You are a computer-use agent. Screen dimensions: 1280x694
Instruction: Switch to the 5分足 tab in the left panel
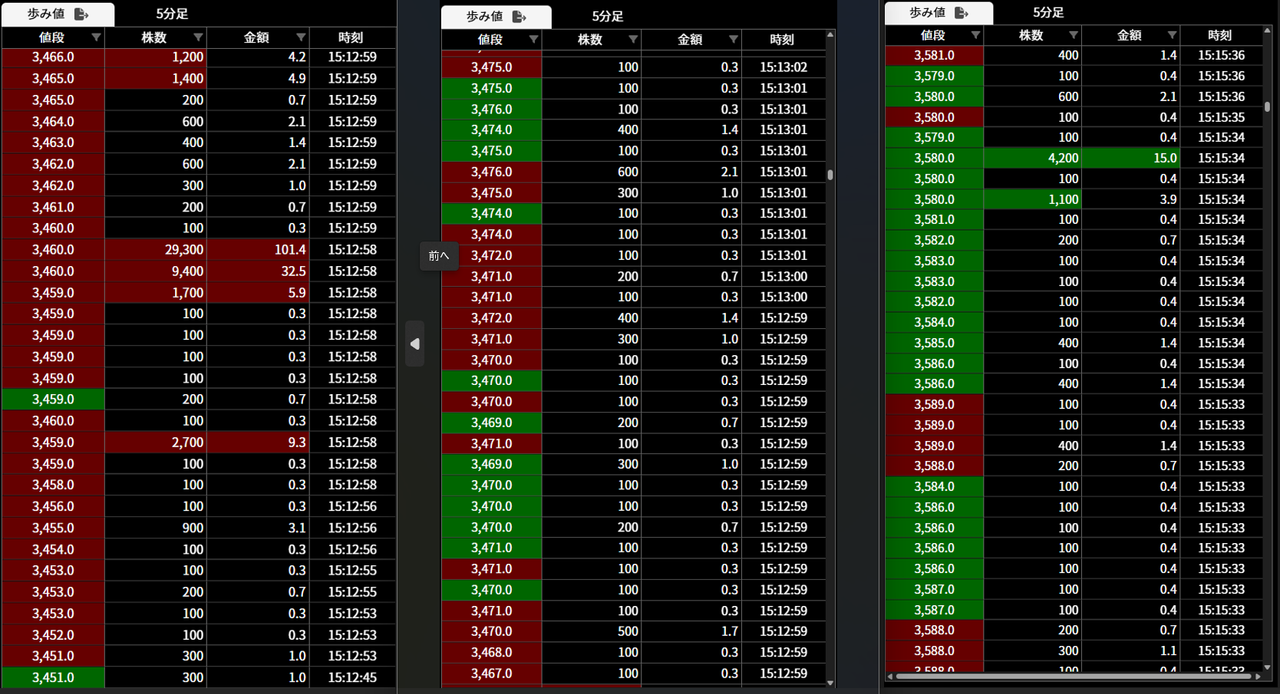tap(172, 14)
